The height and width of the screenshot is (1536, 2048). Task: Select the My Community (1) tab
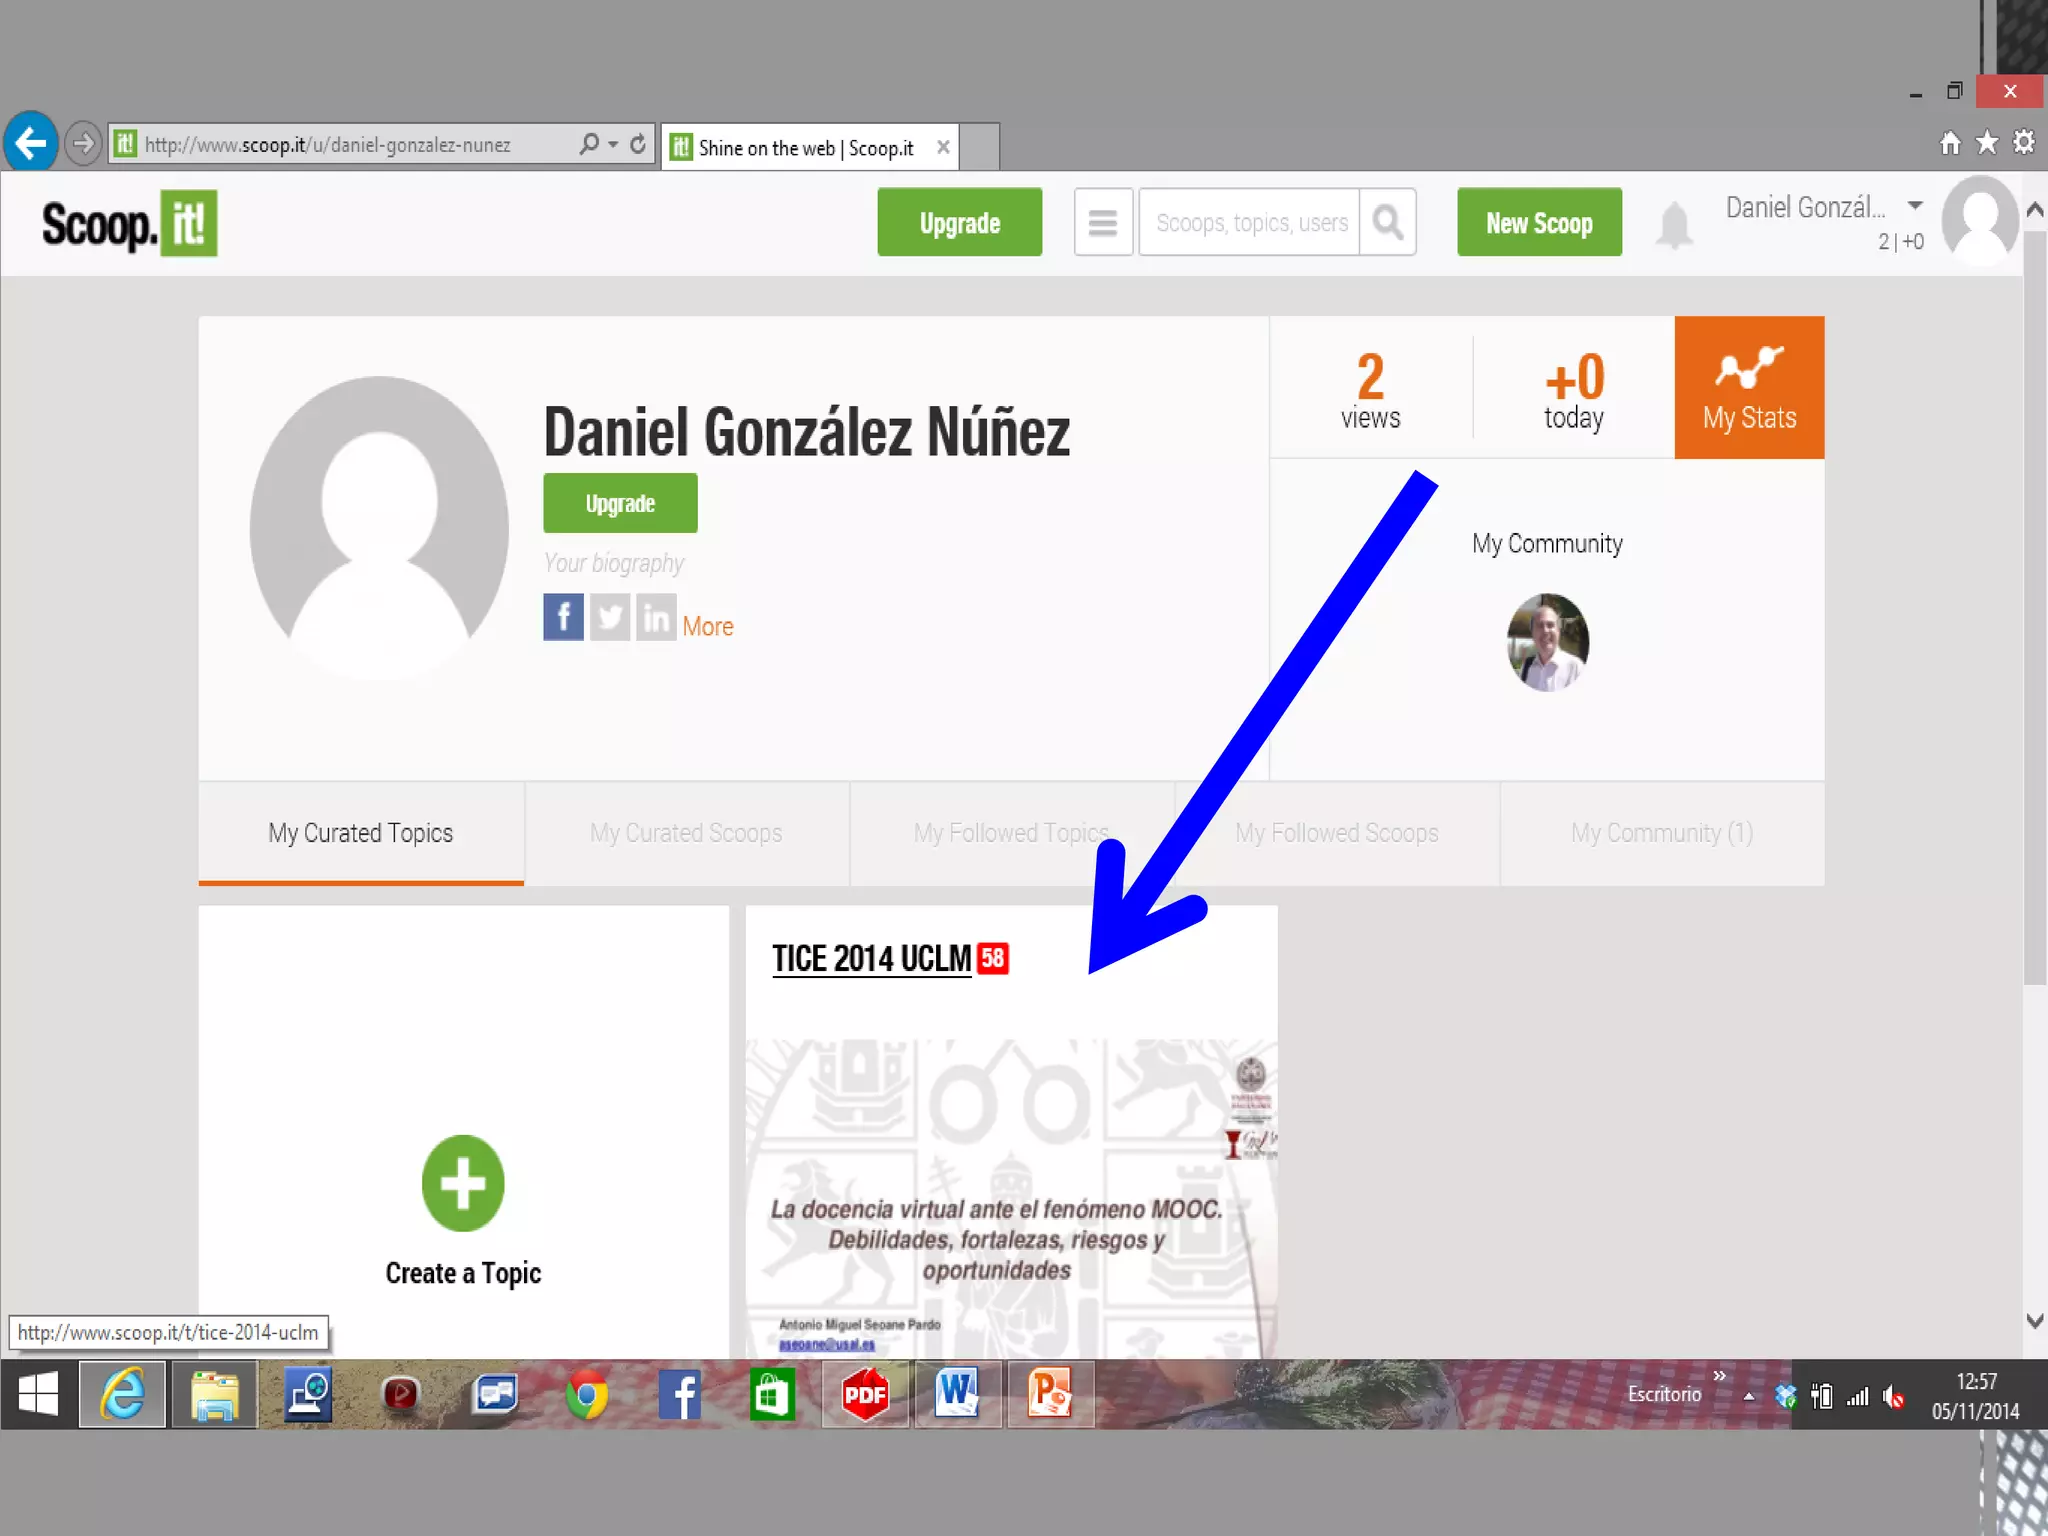click(x=1661, y=833)
